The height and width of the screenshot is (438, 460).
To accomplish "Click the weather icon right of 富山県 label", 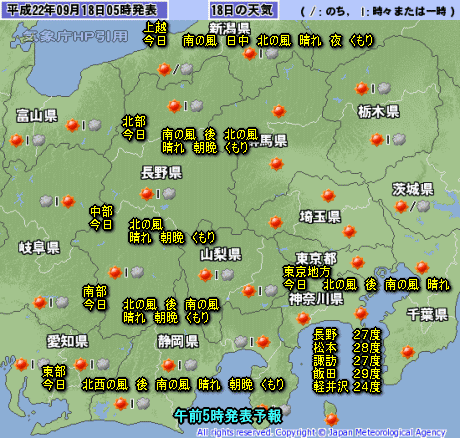I will [x=83, y=125].
